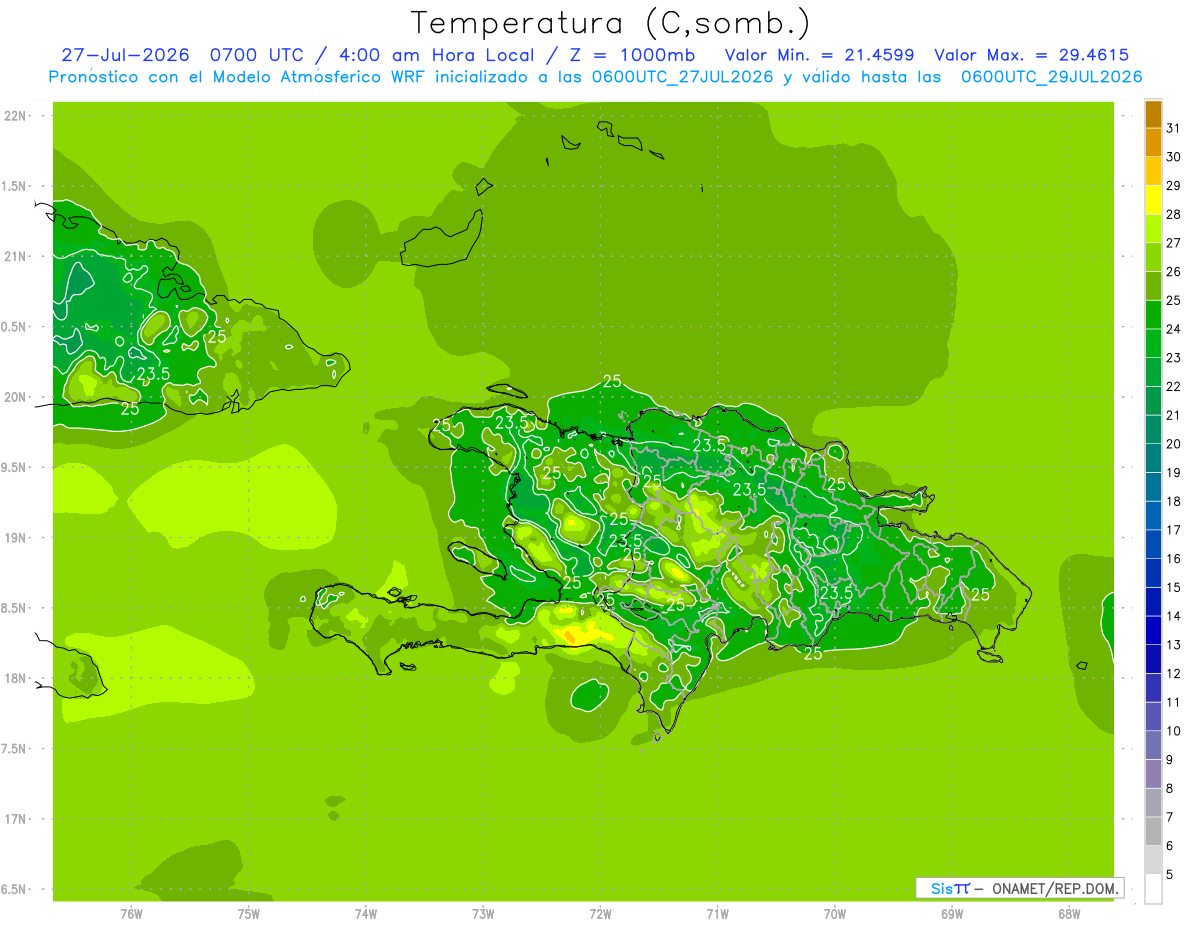Click the '17N' latitude label
1200x927 pixels.
point(15,819)
